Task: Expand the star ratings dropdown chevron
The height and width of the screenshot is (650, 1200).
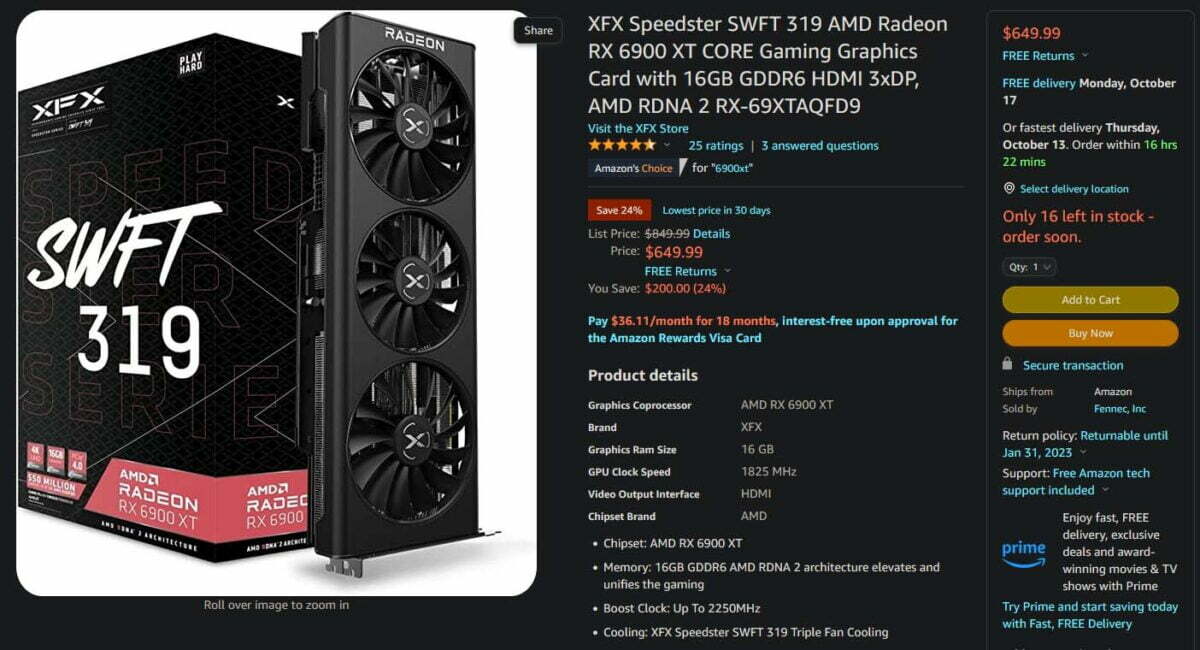Action: point(667,146)
